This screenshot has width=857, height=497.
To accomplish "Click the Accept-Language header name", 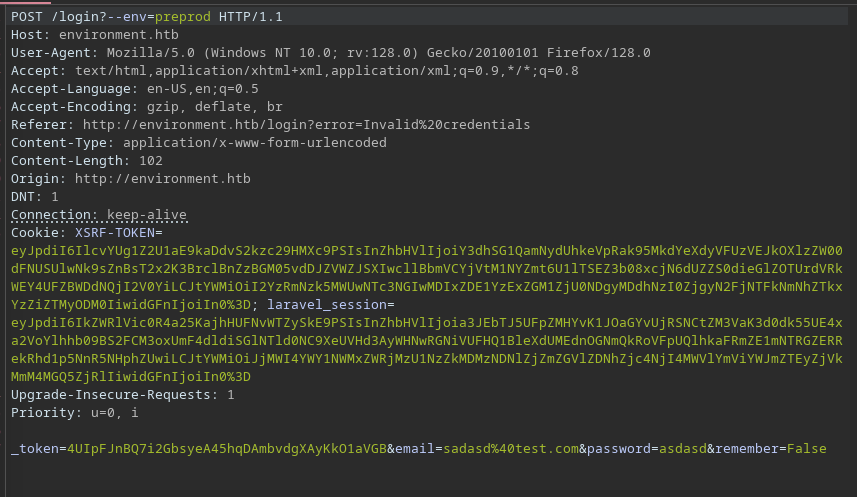I will [x=72, y=89].
